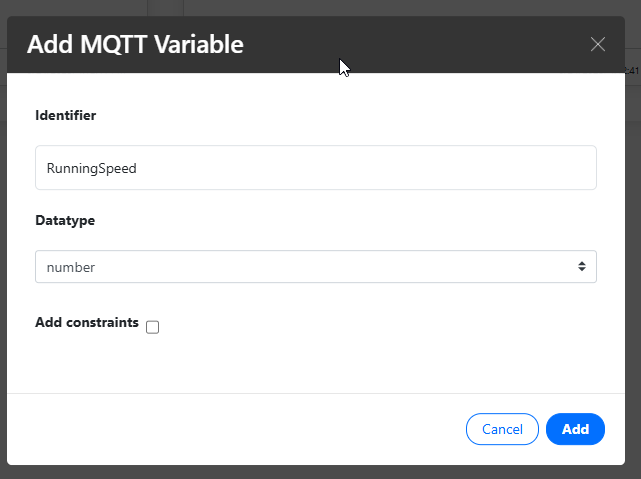Click the empty white area under Add constraints

[316, 364]
